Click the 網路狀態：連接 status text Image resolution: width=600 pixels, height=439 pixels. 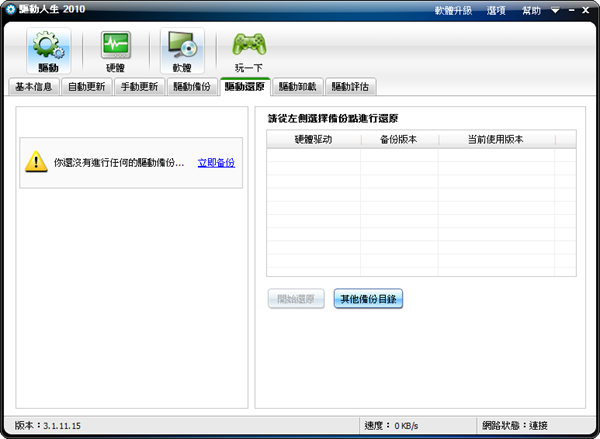pyautogui.click(x=515, y=426)
